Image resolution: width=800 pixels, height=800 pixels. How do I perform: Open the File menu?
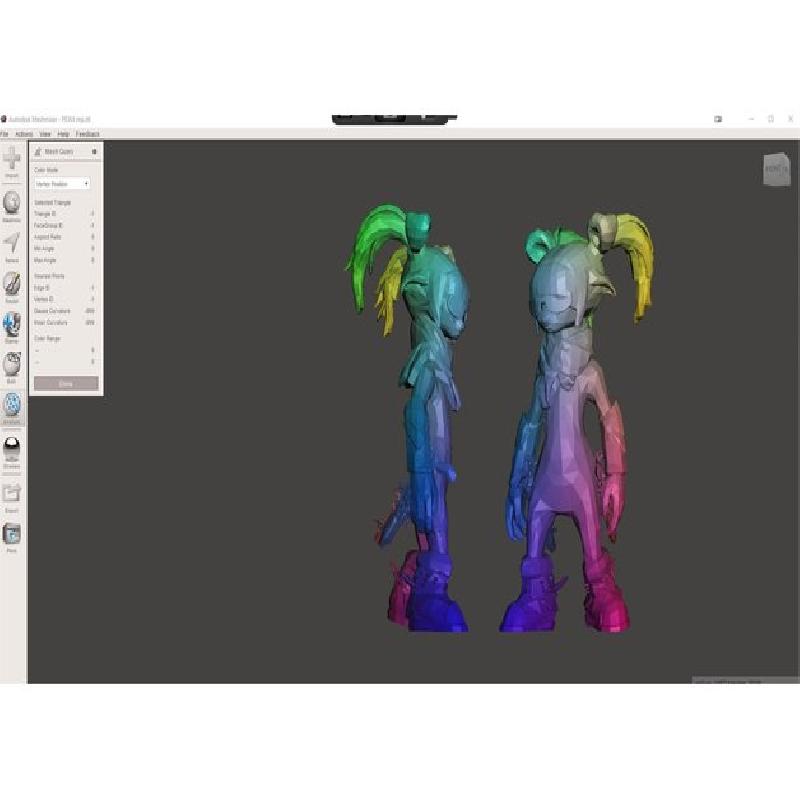(x=4, y=133)
